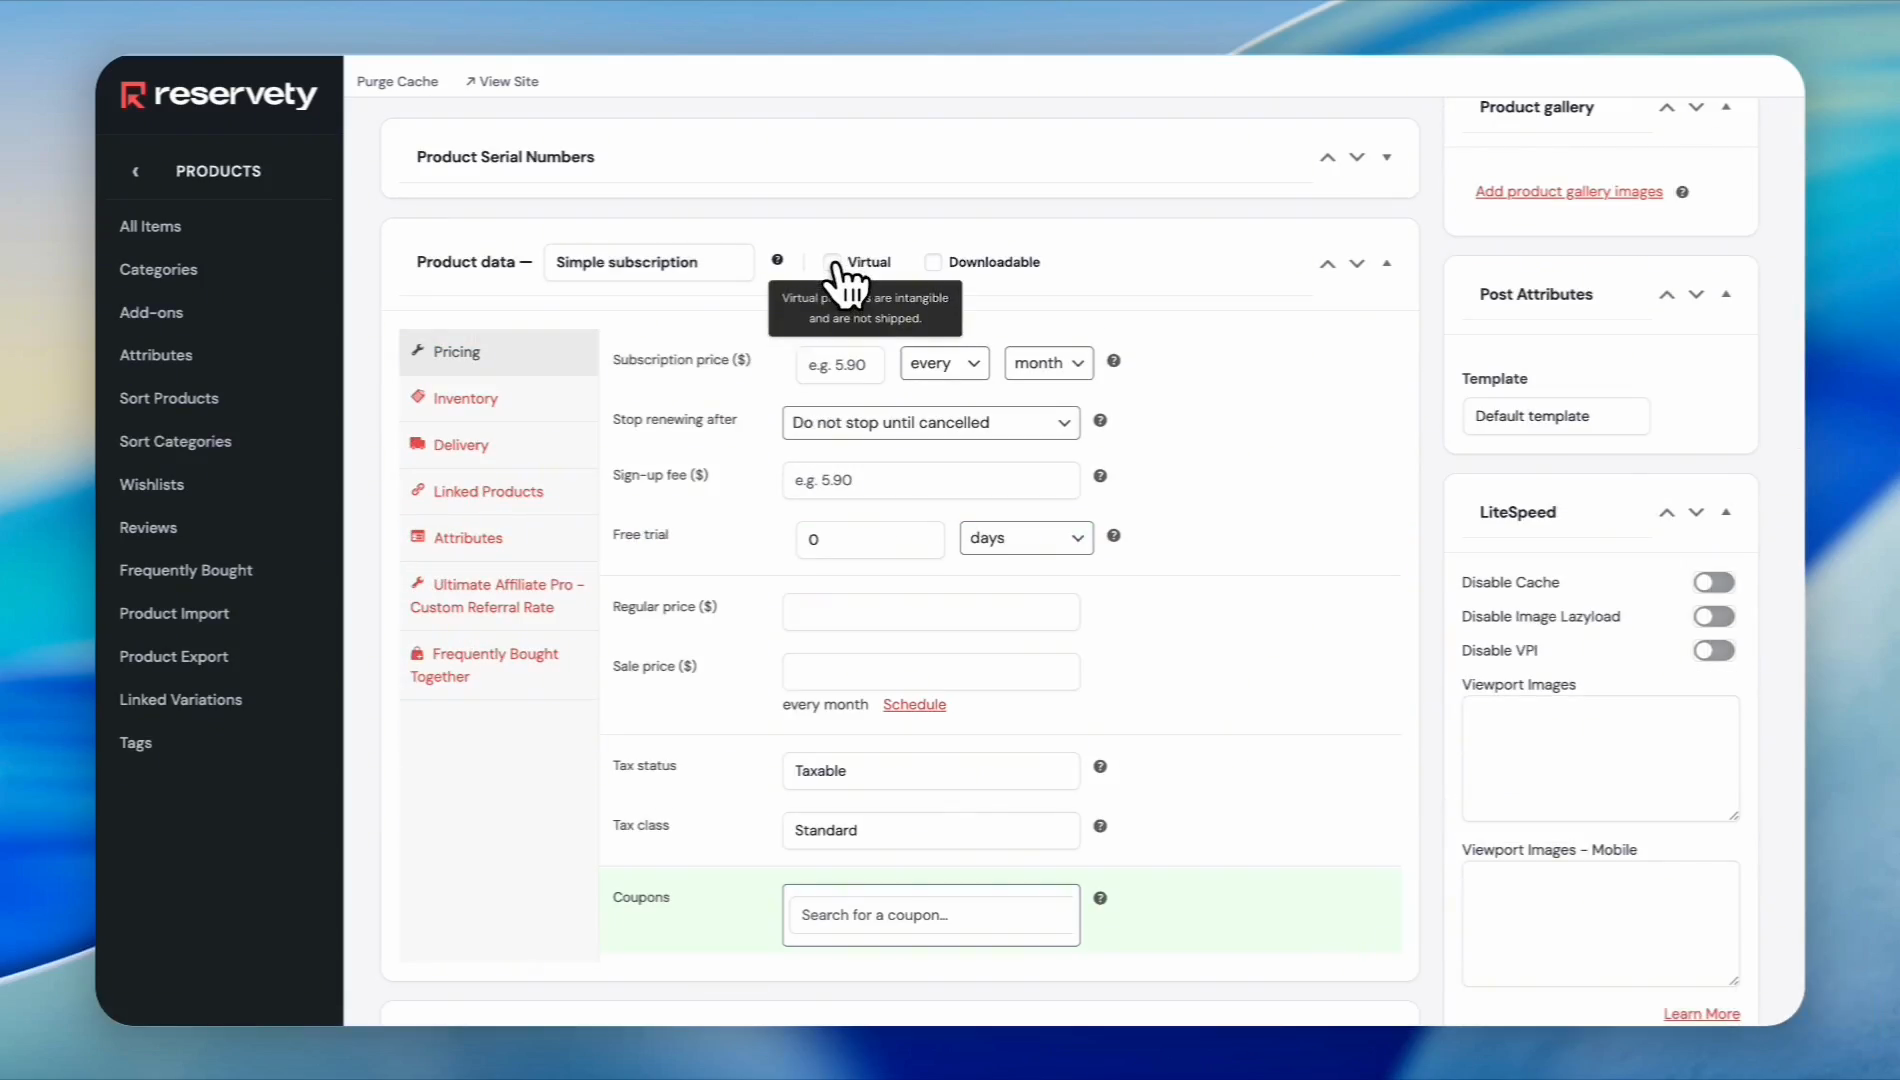1900x1080 pixels.
Task: Switch to the Inventory tab
Action: pos(465,398)
